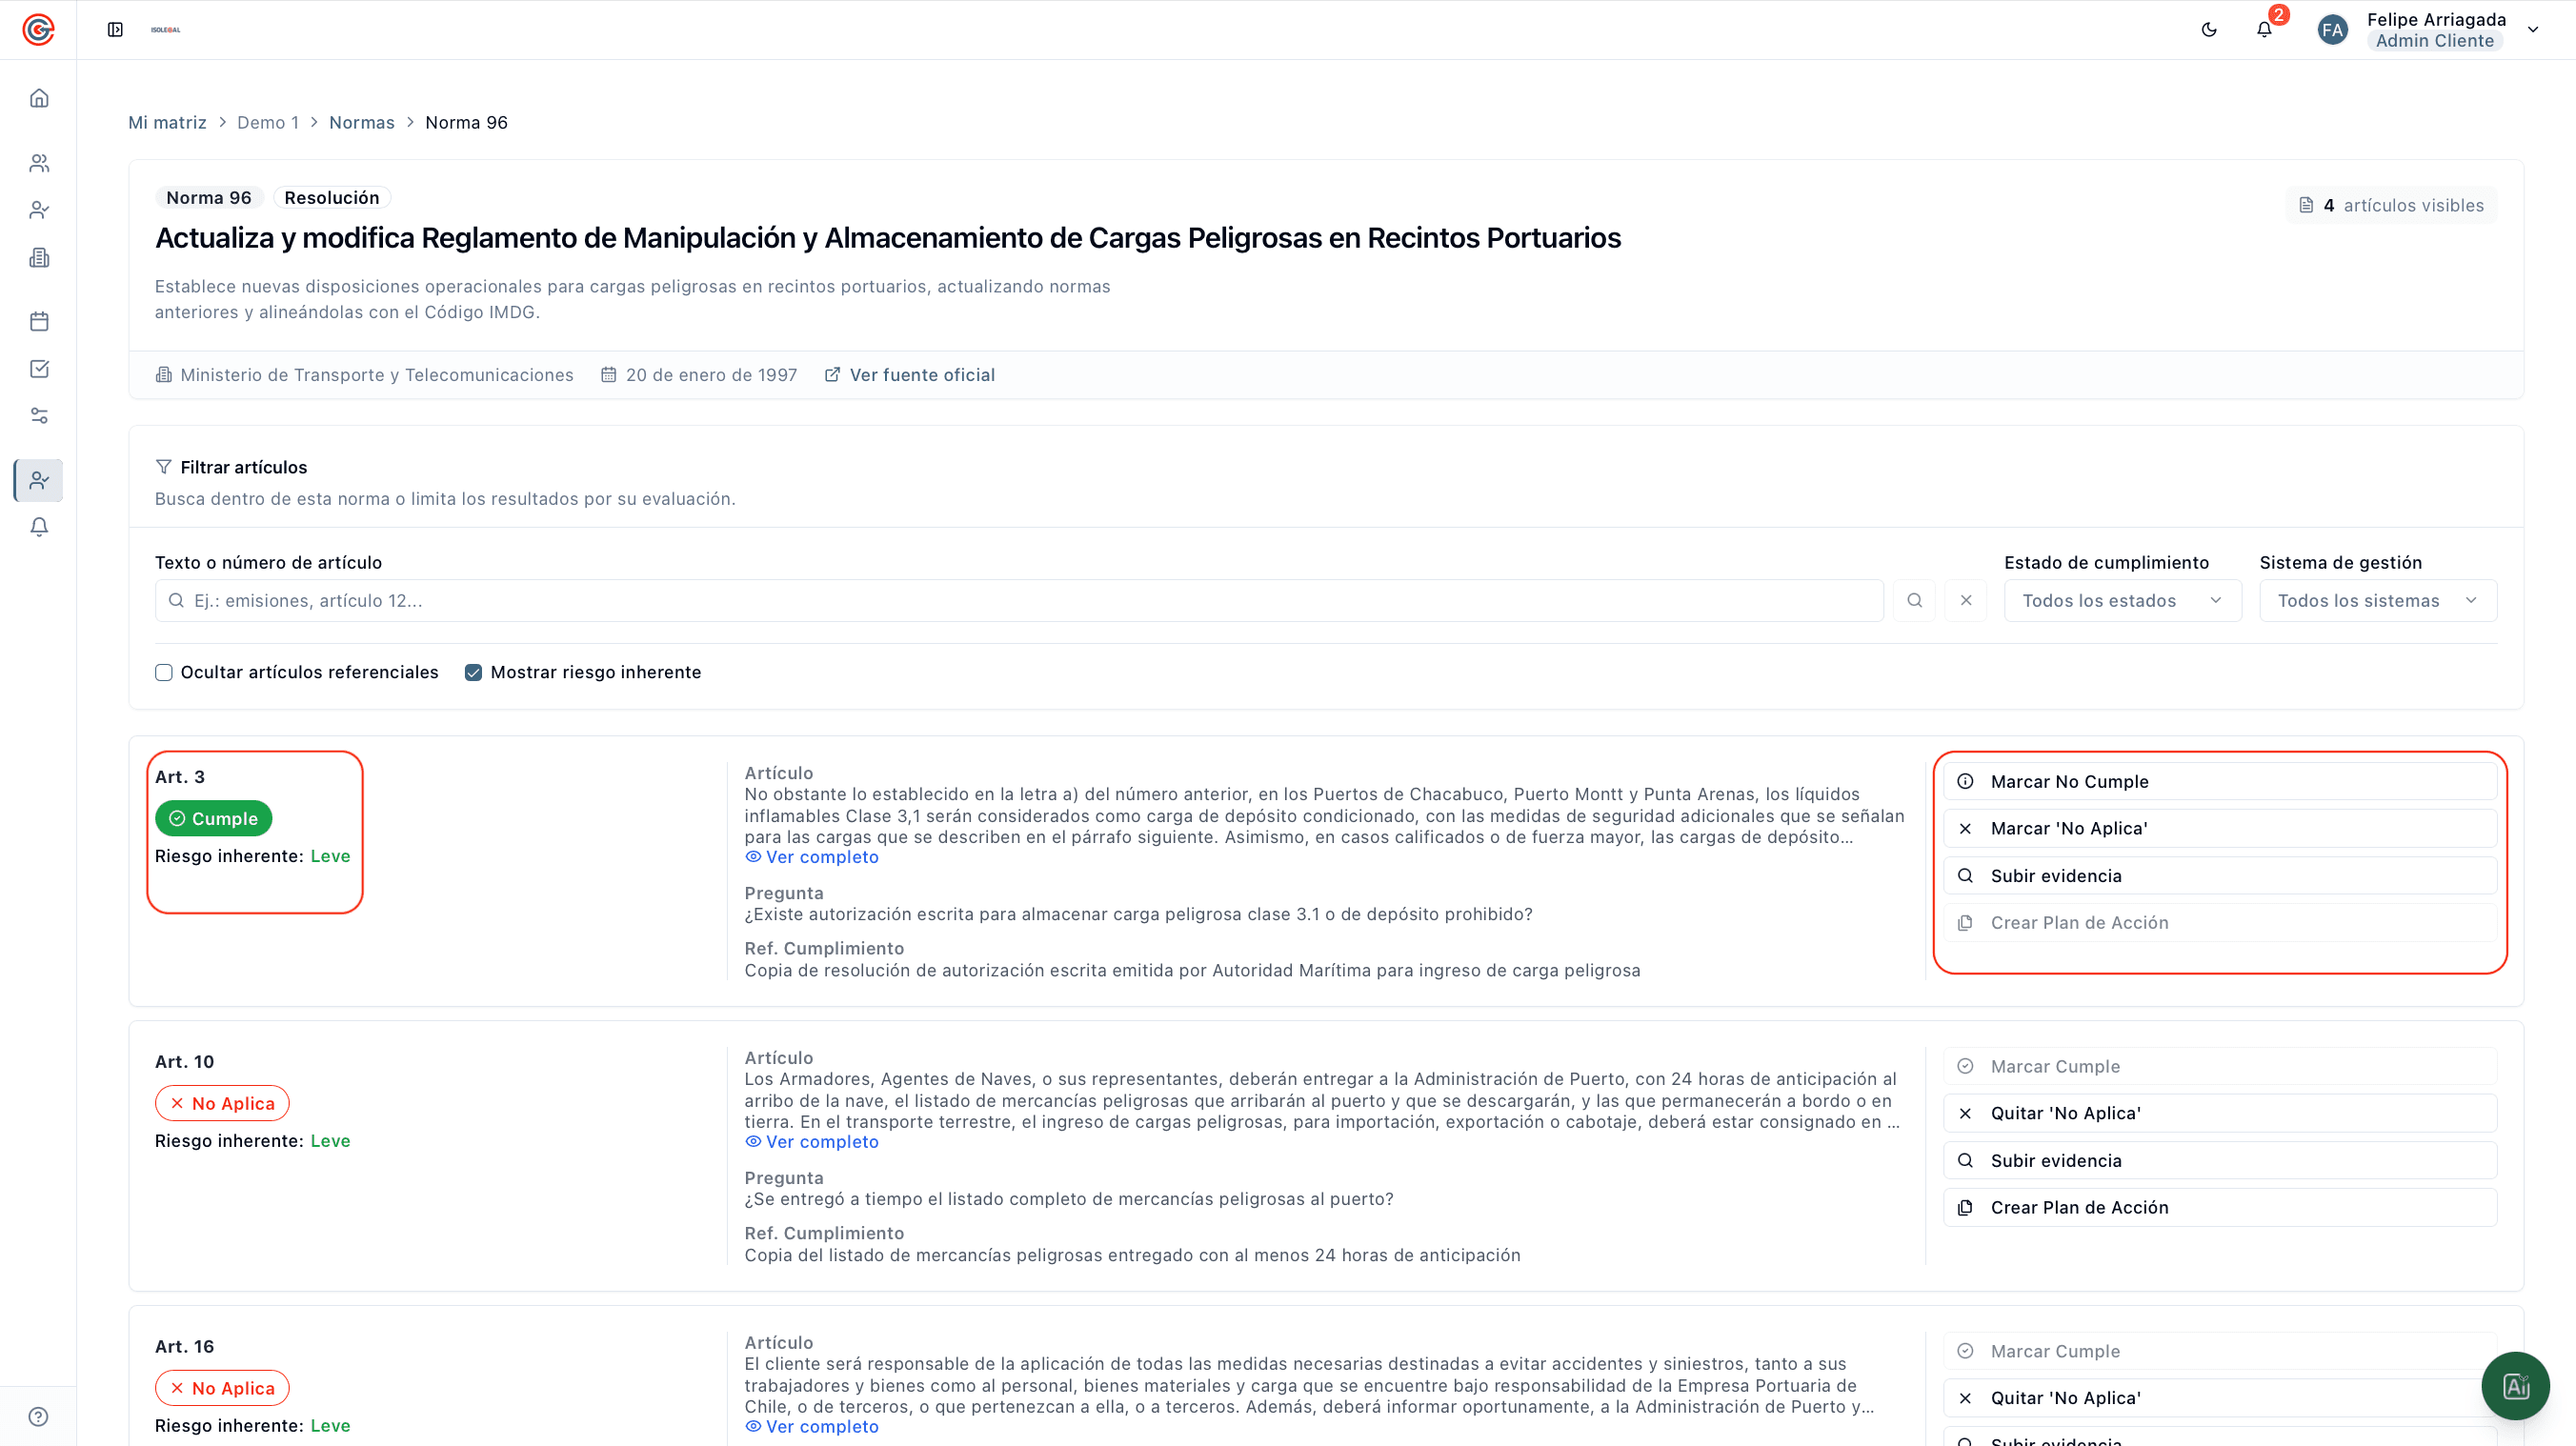Click the FA user avatar
2576x1446 pixels.
pos(2332,30)
